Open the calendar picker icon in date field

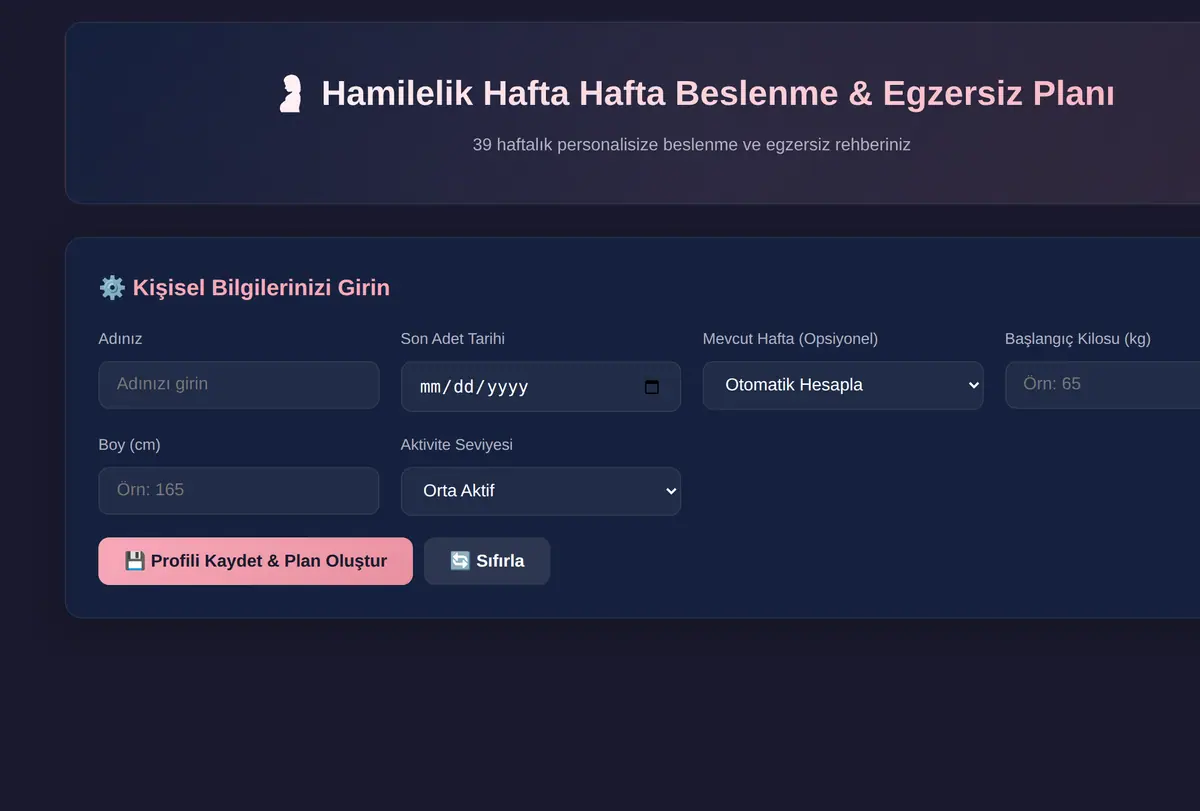coord(652,387)
